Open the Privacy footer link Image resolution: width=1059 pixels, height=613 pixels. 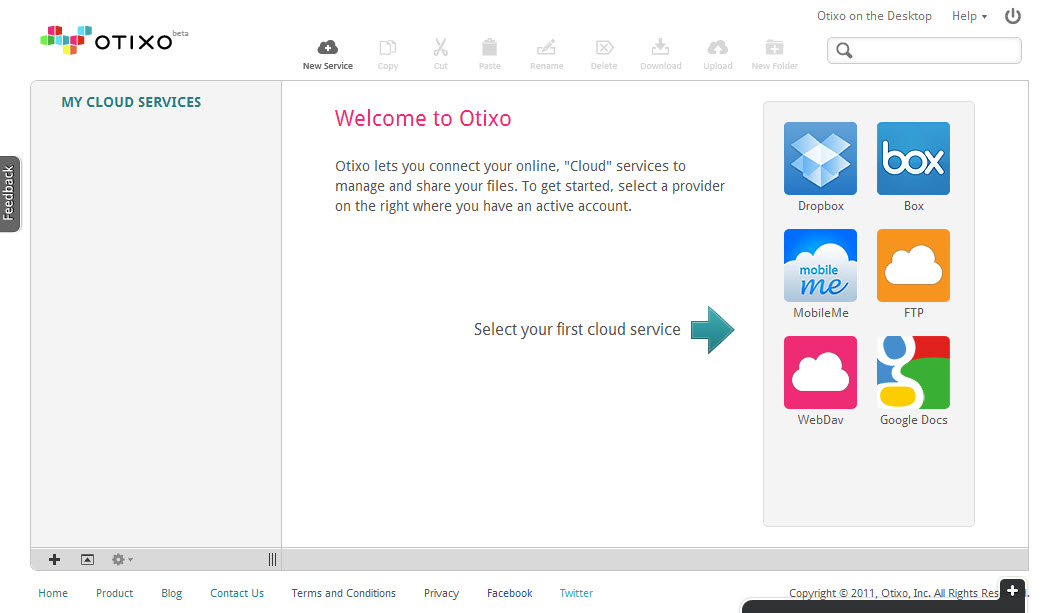[x=441, y=593]
